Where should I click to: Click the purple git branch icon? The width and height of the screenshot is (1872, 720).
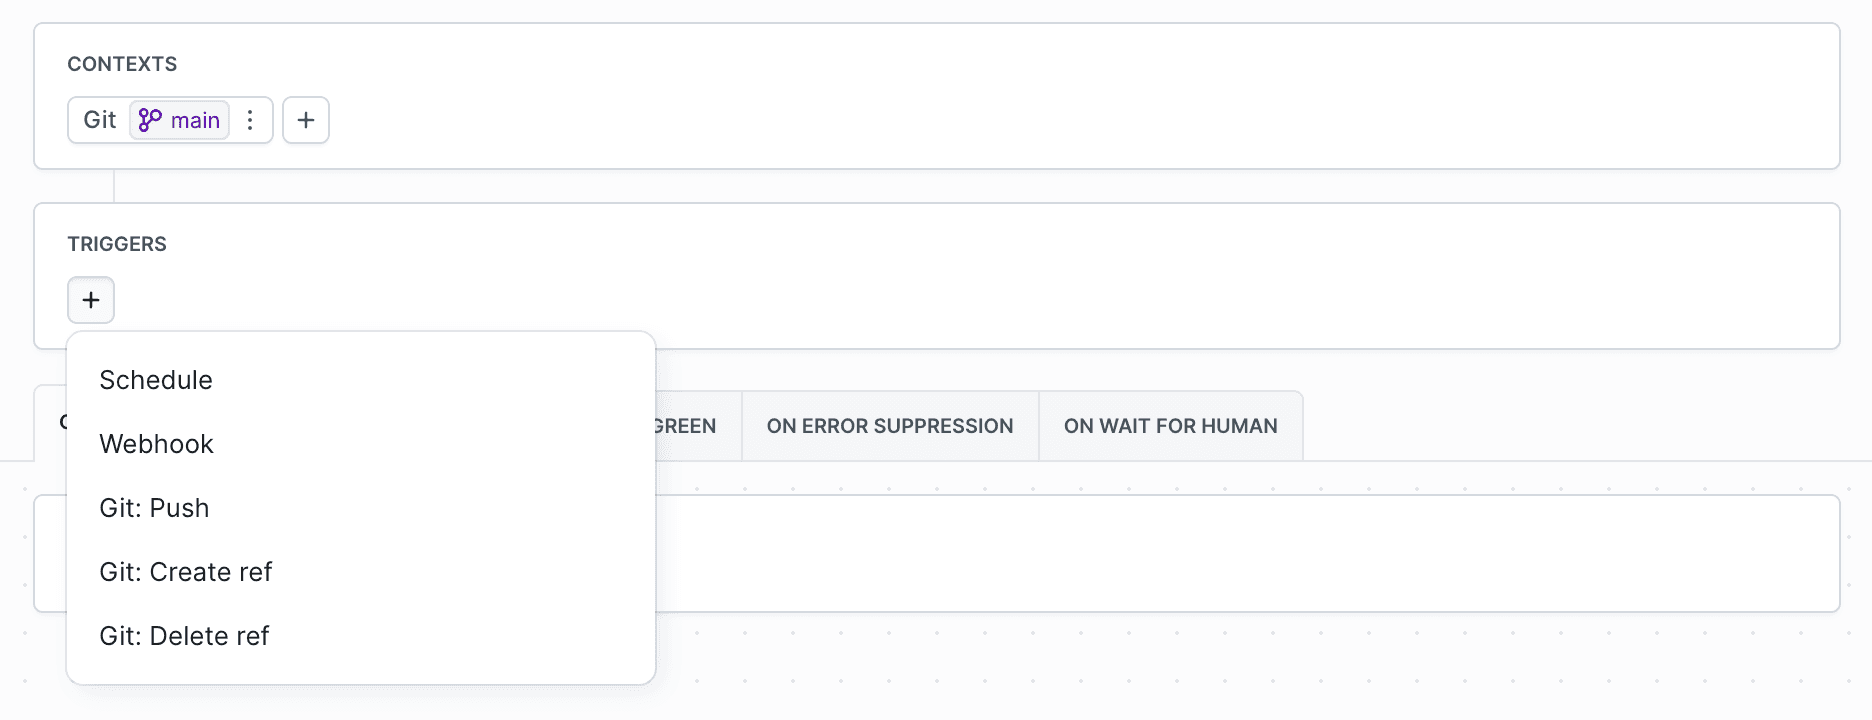(x=150, y=120)
